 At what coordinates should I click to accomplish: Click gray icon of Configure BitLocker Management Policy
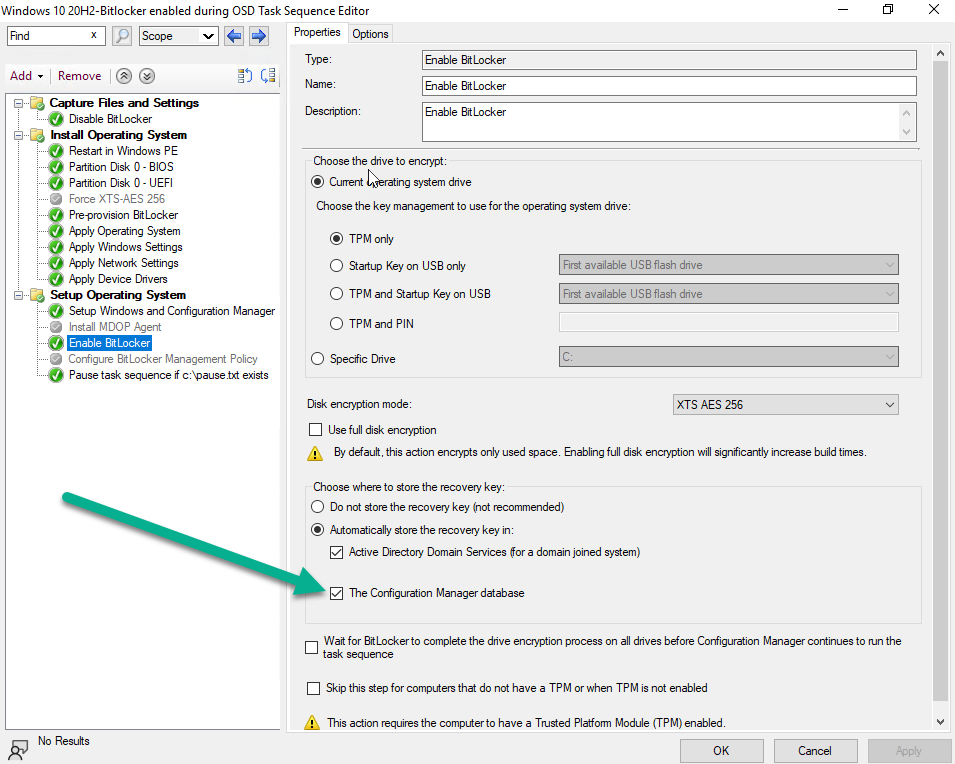click(x=56, y=359)
